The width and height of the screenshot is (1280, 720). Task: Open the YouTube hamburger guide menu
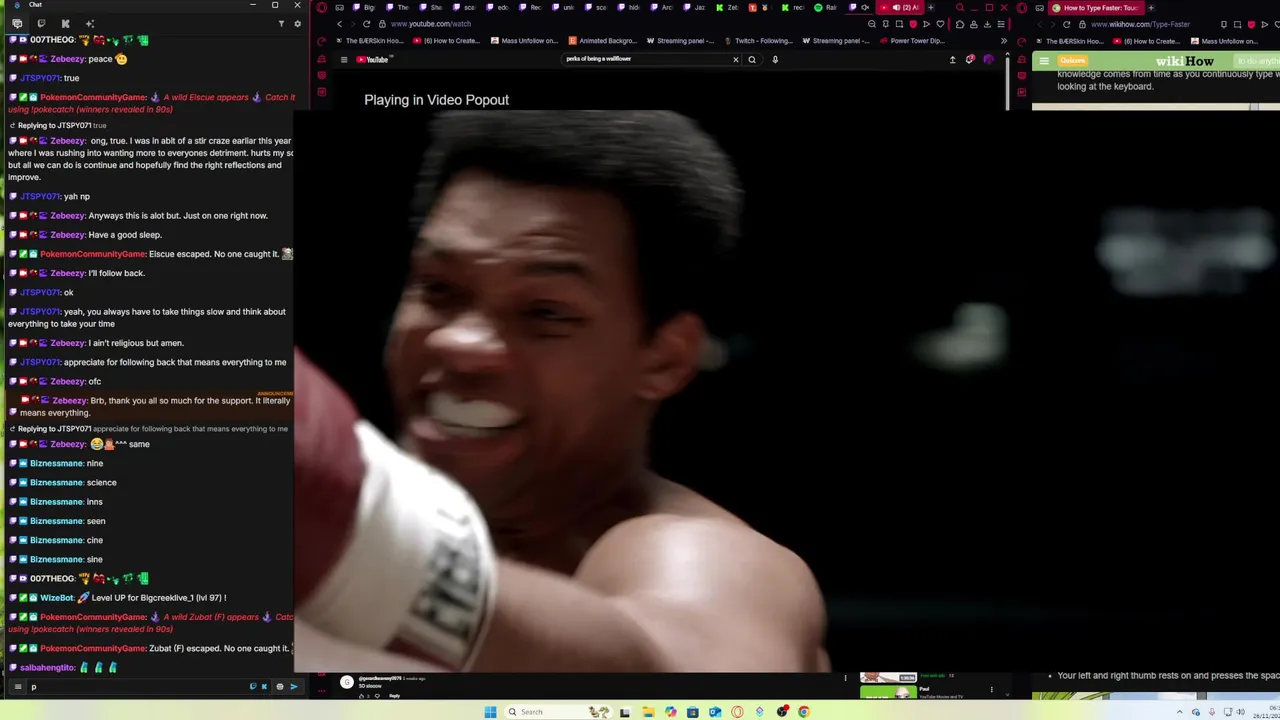point(344,60)
